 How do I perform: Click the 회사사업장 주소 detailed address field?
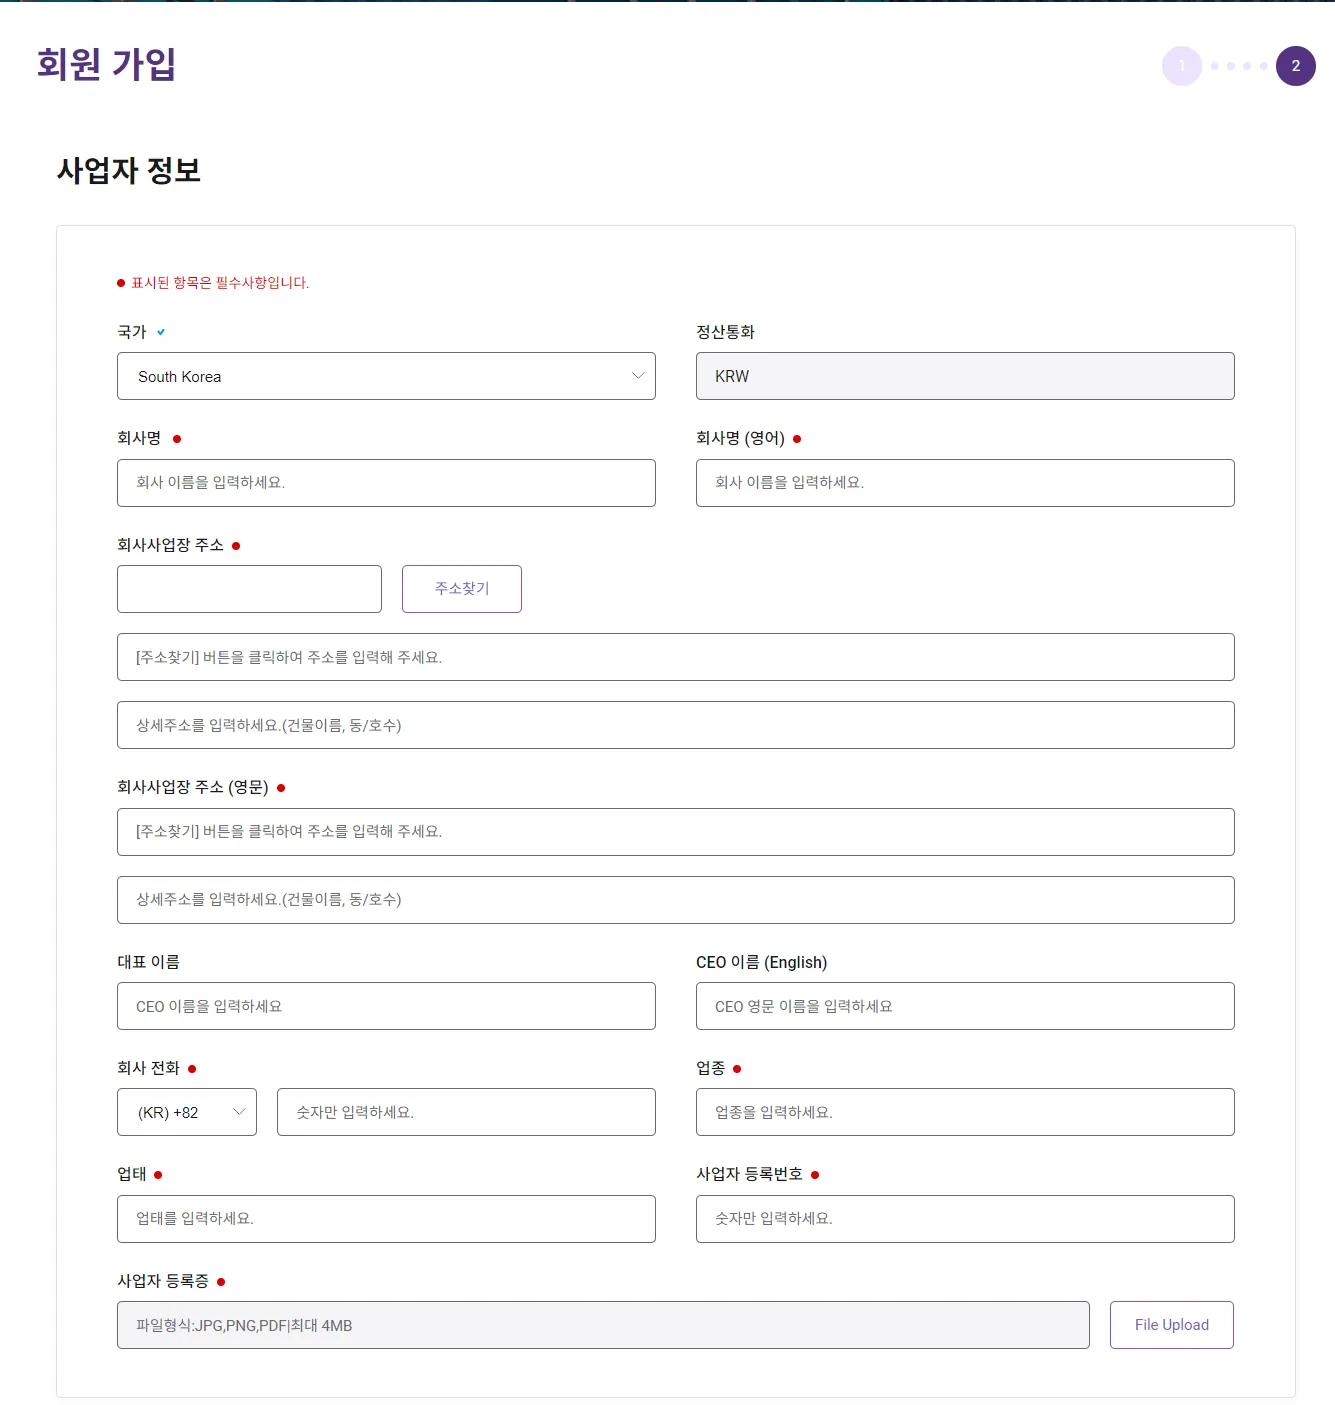coord(675,725)
